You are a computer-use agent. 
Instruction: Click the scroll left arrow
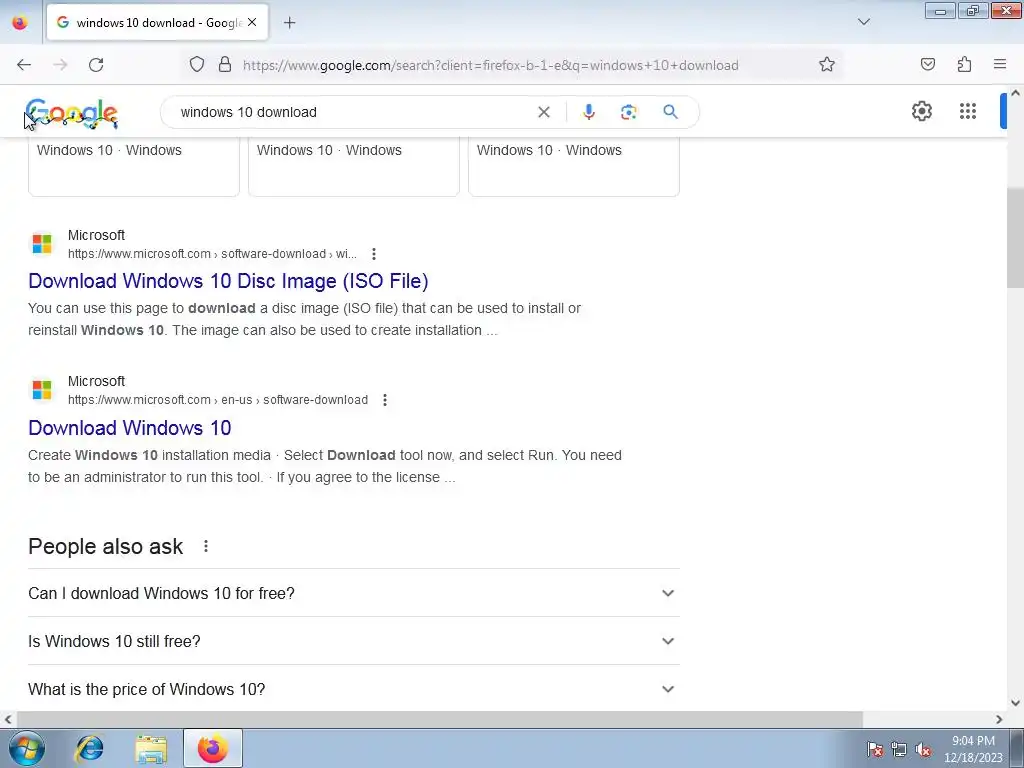click(x=8, y=719)
